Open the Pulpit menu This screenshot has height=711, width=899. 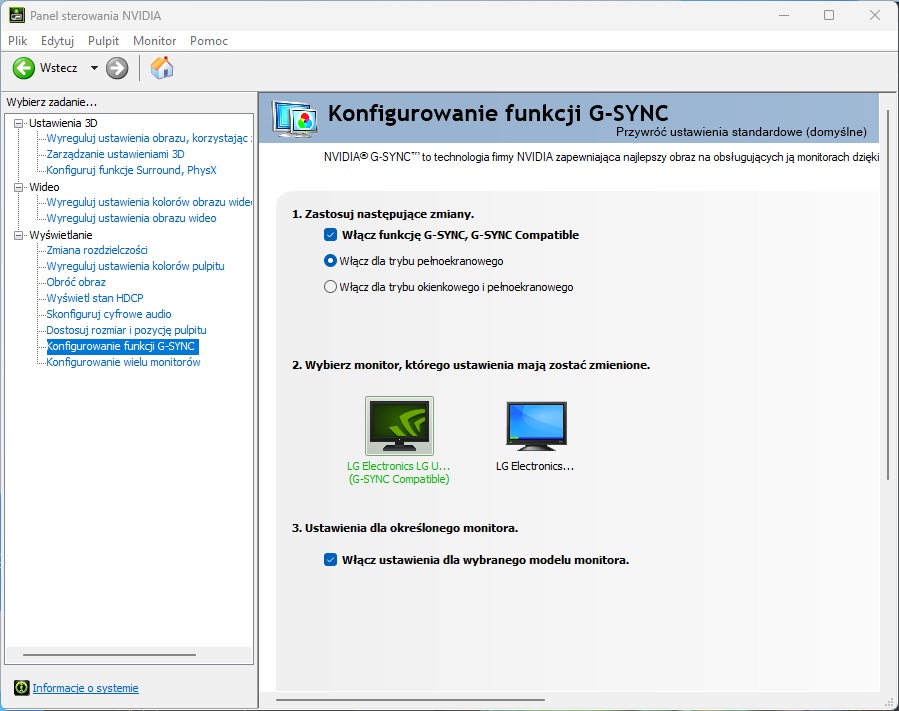tap(103, 41)
